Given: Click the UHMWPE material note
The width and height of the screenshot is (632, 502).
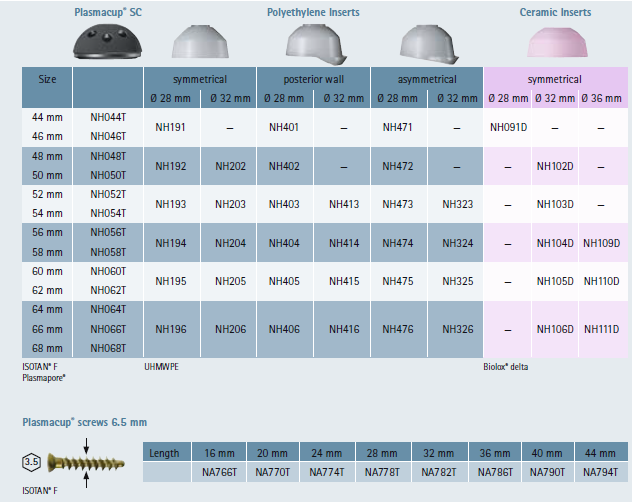Looking at the screenshot, I should (161, 367).
